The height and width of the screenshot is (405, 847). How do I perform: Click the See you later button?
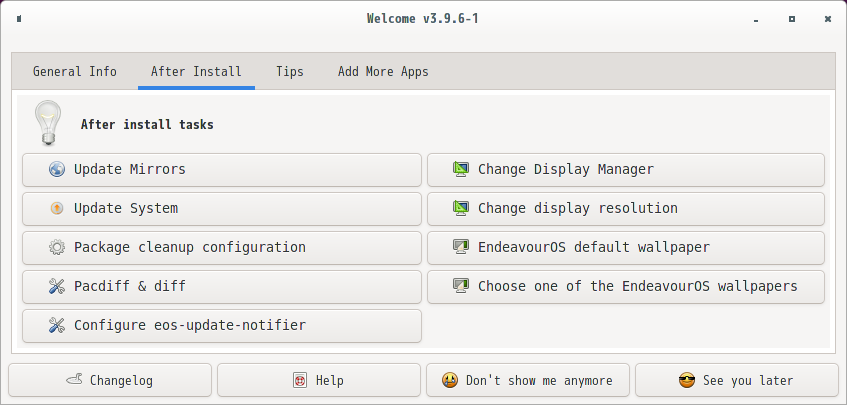tap(737, 380)
